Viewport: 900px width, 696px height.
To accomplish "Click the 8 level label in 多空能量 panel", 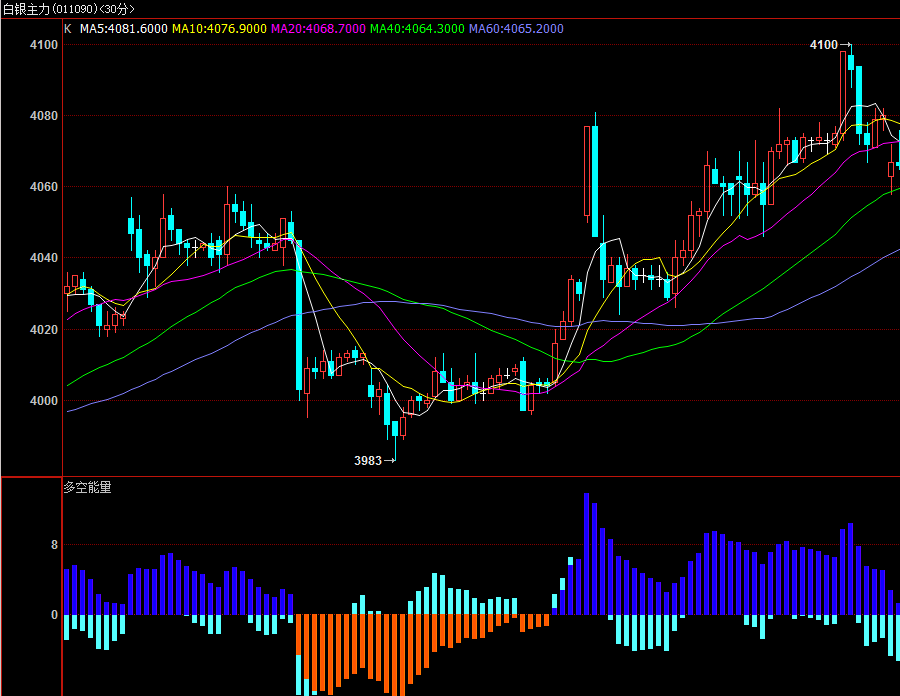I will tap(55, 545).
